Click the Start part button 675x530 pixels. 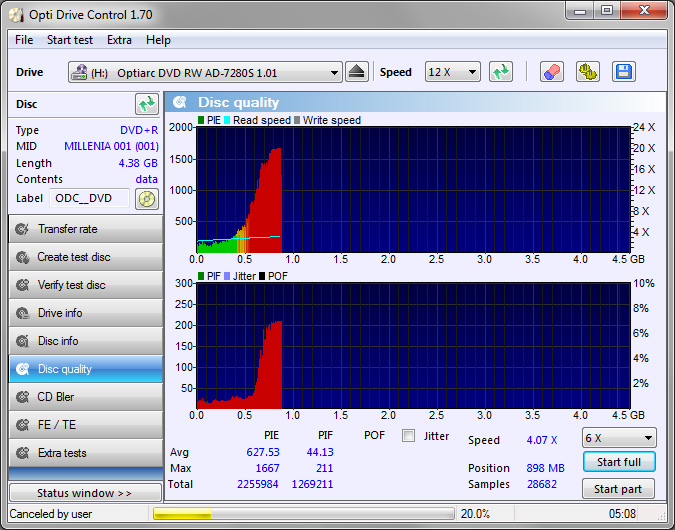tap(618, 489)
